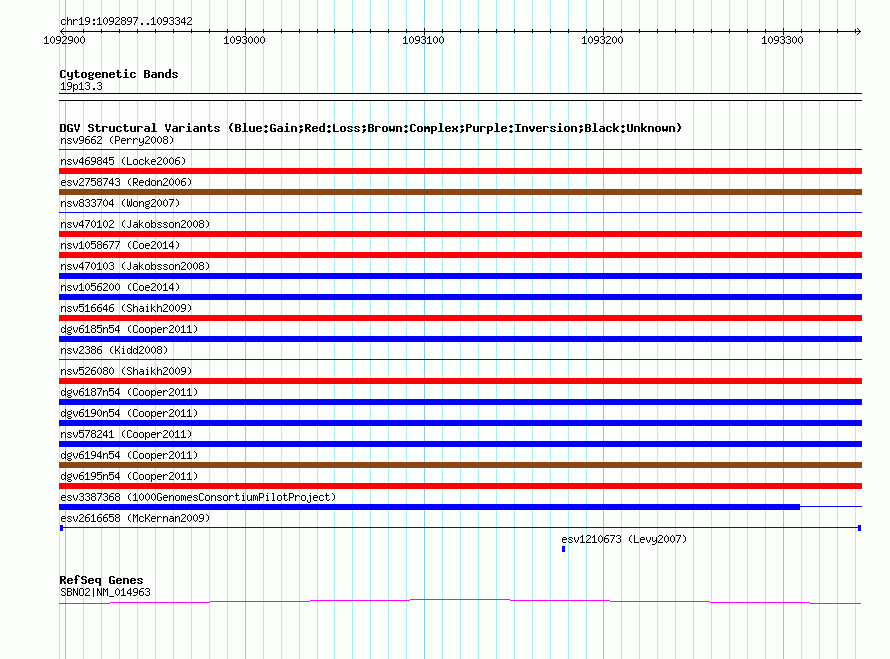The width and height of the screenshot is (890, 659).
Task: Click the dgv6187n54 (Cooper2011) label
Action: 129,392
